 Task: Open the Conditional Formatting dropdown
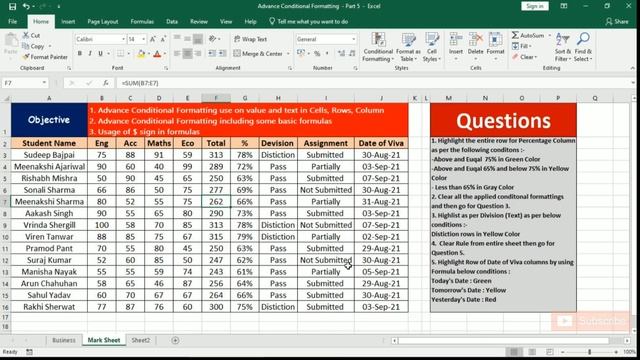(378, 47)
